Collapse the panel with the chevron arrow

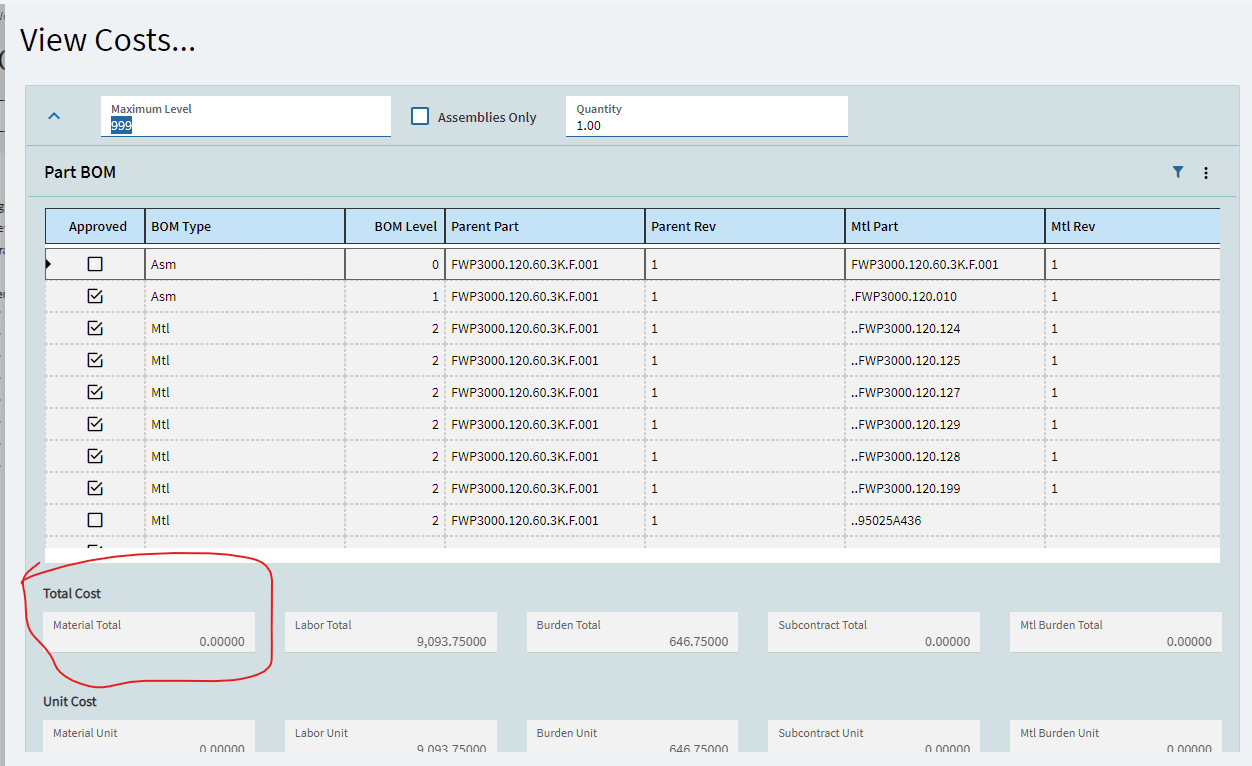coord(54,116)
